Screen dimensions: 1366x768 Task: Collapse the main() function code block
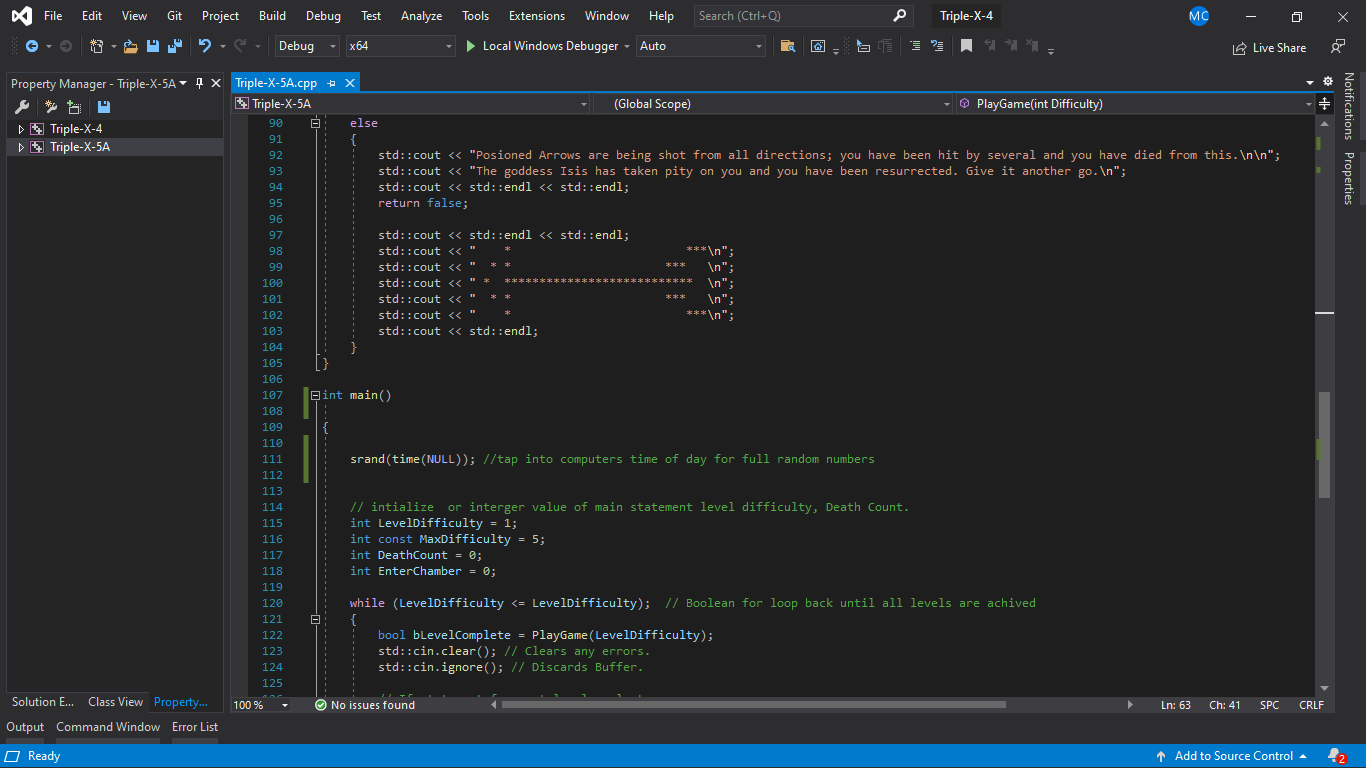315,395
